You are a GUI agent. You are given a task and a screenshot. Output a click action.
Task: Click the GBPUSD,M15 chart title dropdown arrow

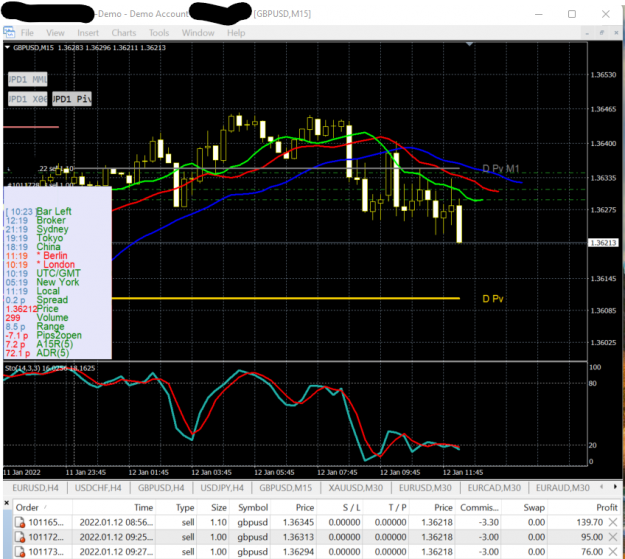pos(8,47)
